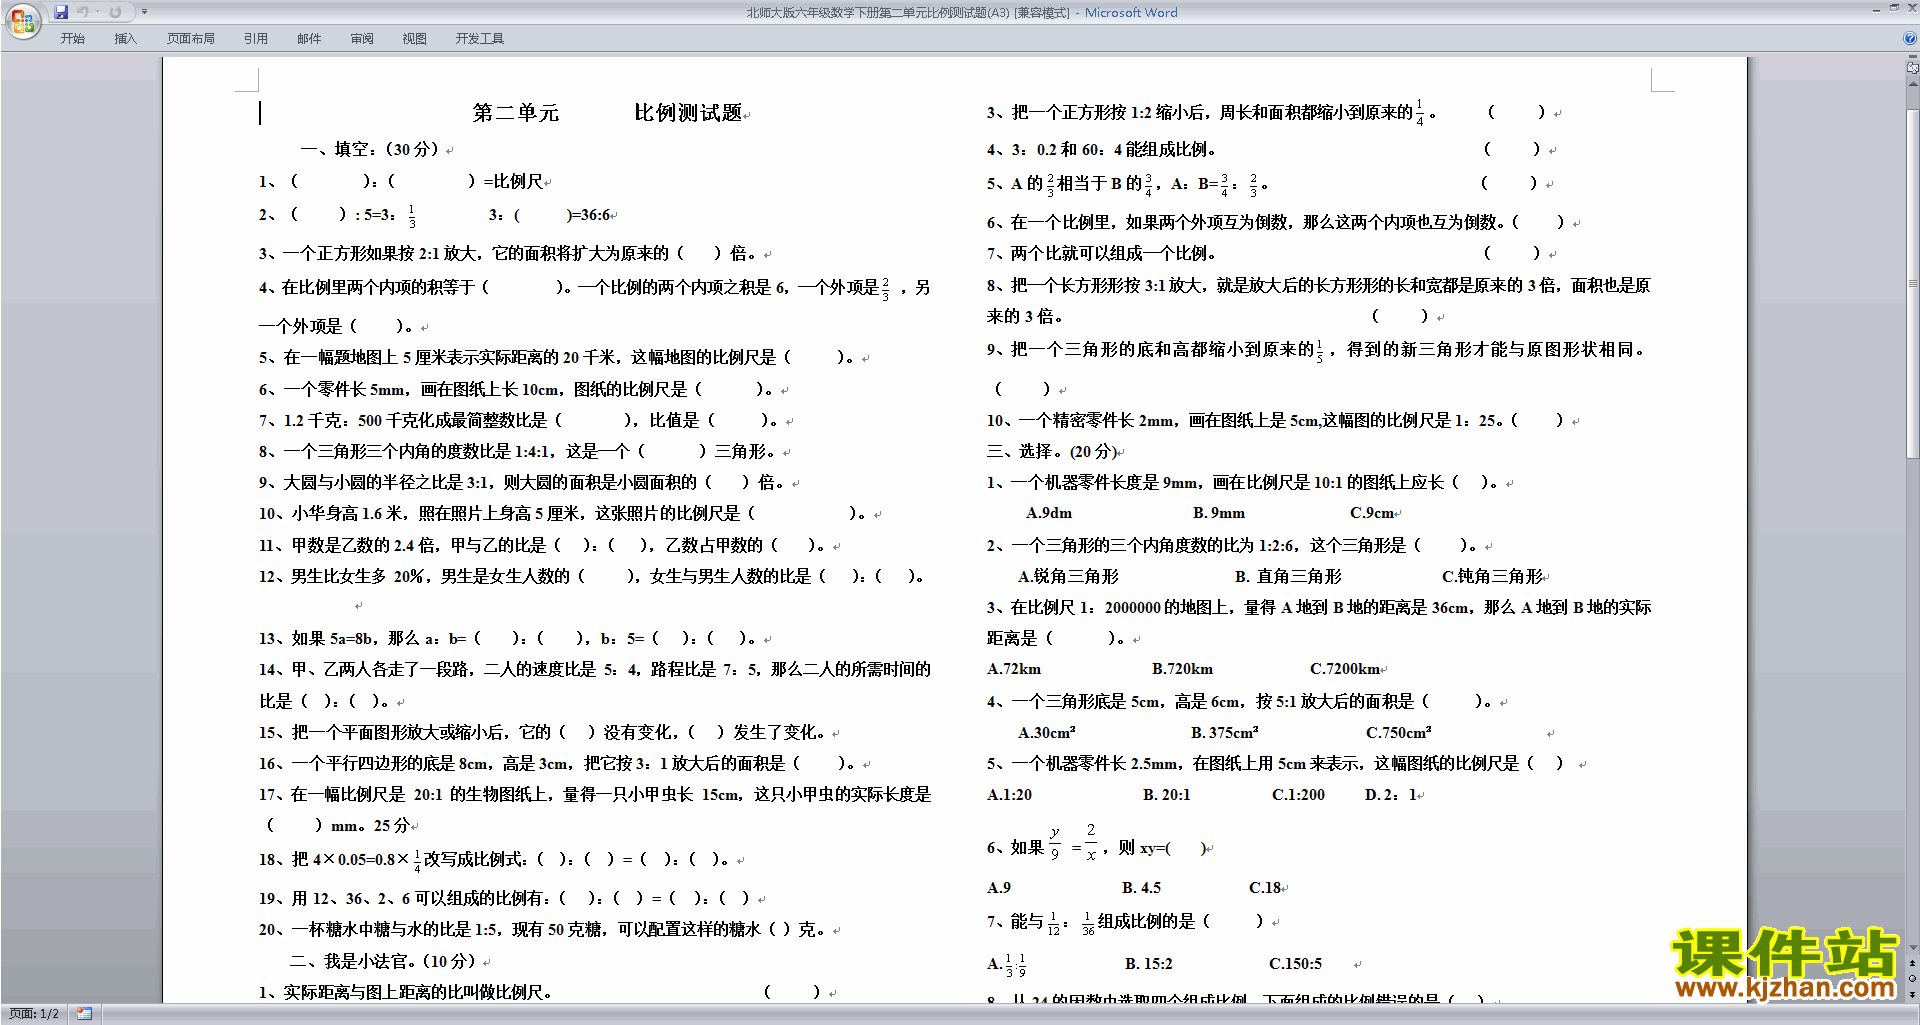Select the 审阅 ribbon tab
The image size is (1920, 1025).
coord(362,39)
